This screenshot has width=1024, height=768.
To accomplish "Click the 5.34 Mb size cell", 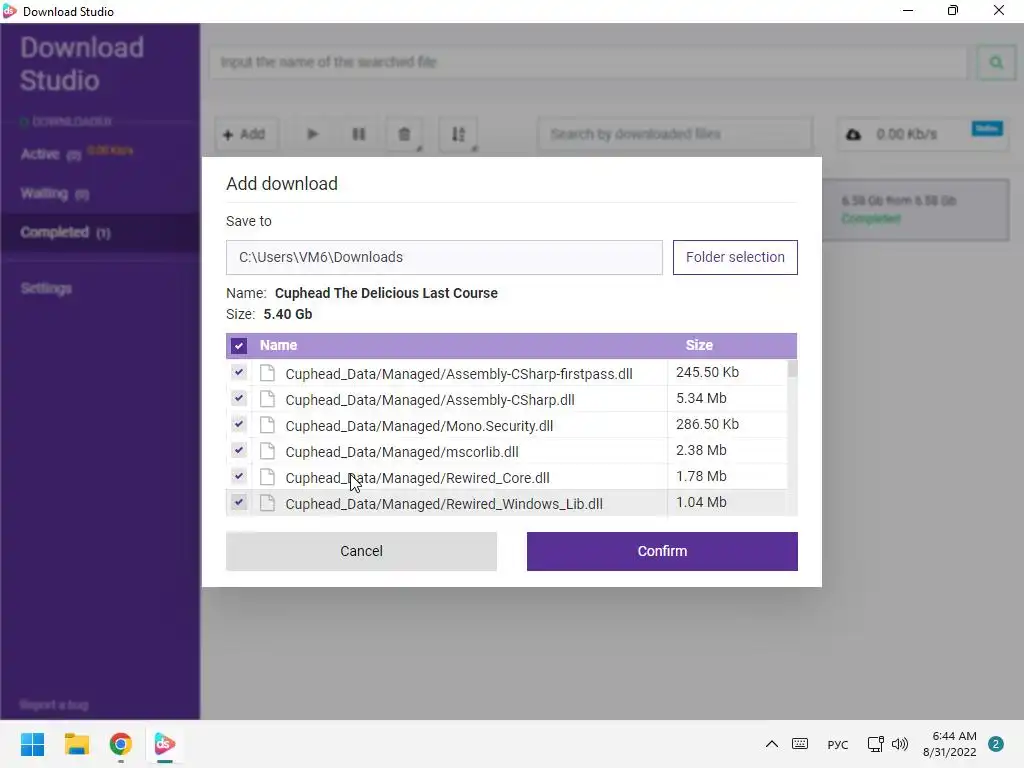I will (701, 398).
